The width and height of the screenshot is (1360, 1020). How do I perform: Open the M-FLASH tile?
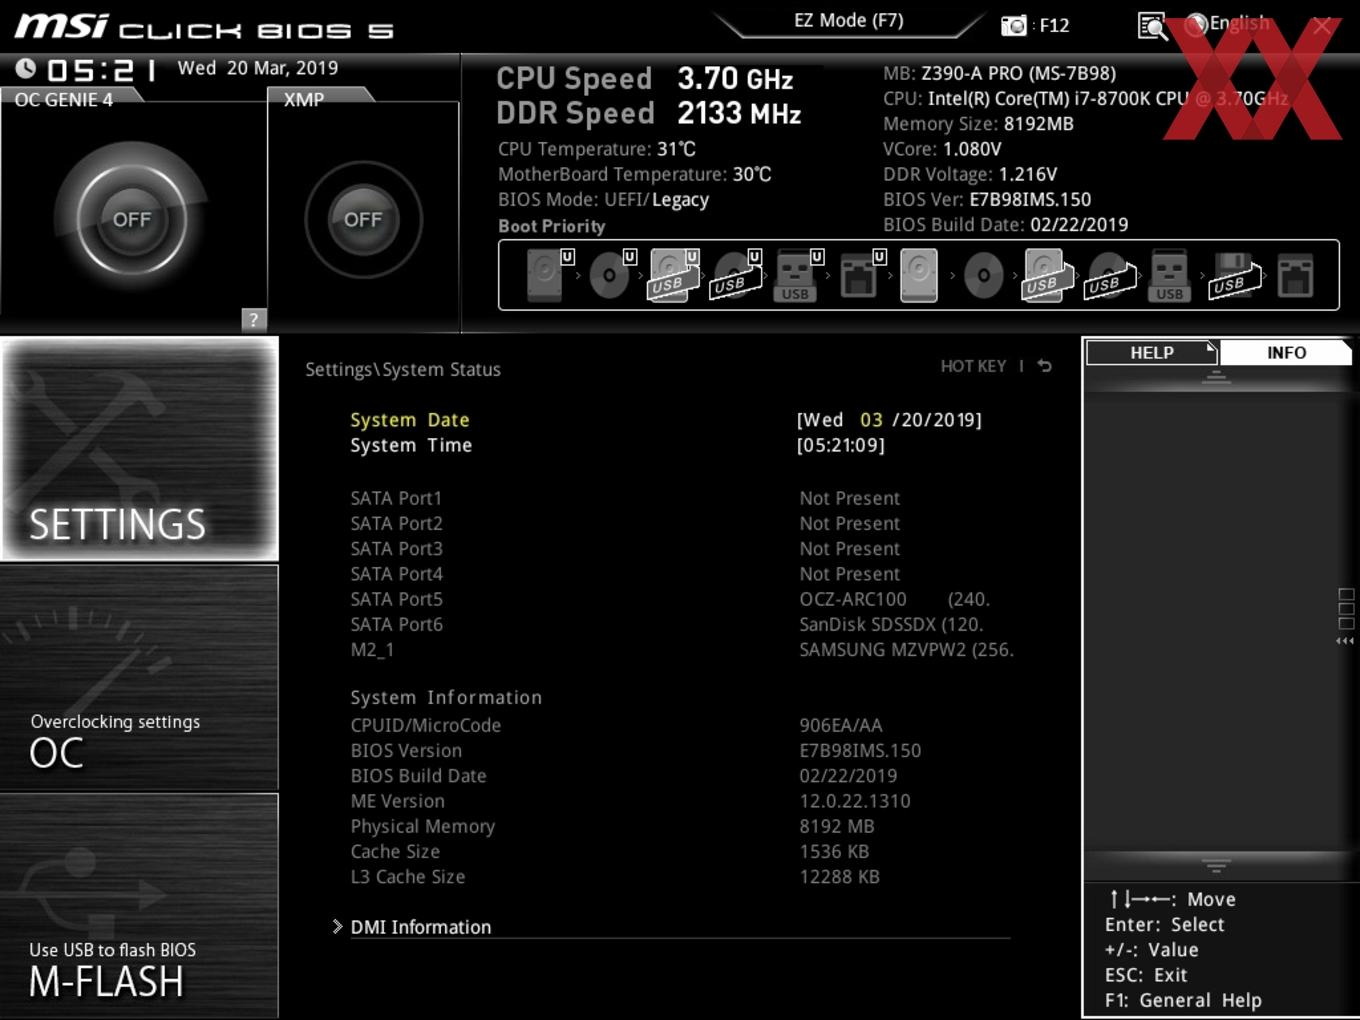tap(140, 905)
